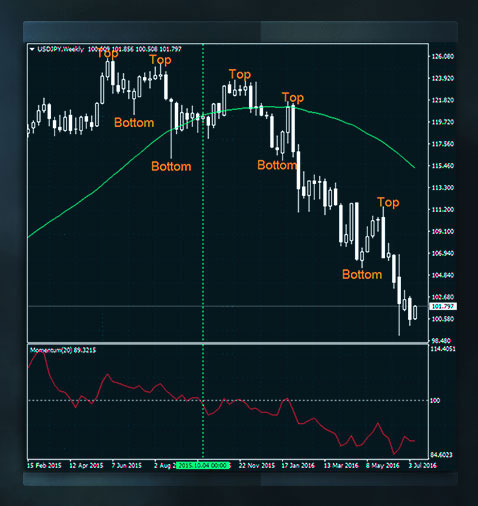Viewport: 478px width, 506px height.
Task: Click the green date label 2015.10.04 00:00
Action: click(203, 465)
